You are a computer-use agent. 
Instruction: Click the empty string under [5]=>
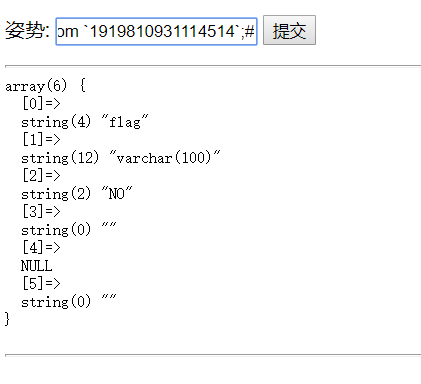click(x=109, y=302)
